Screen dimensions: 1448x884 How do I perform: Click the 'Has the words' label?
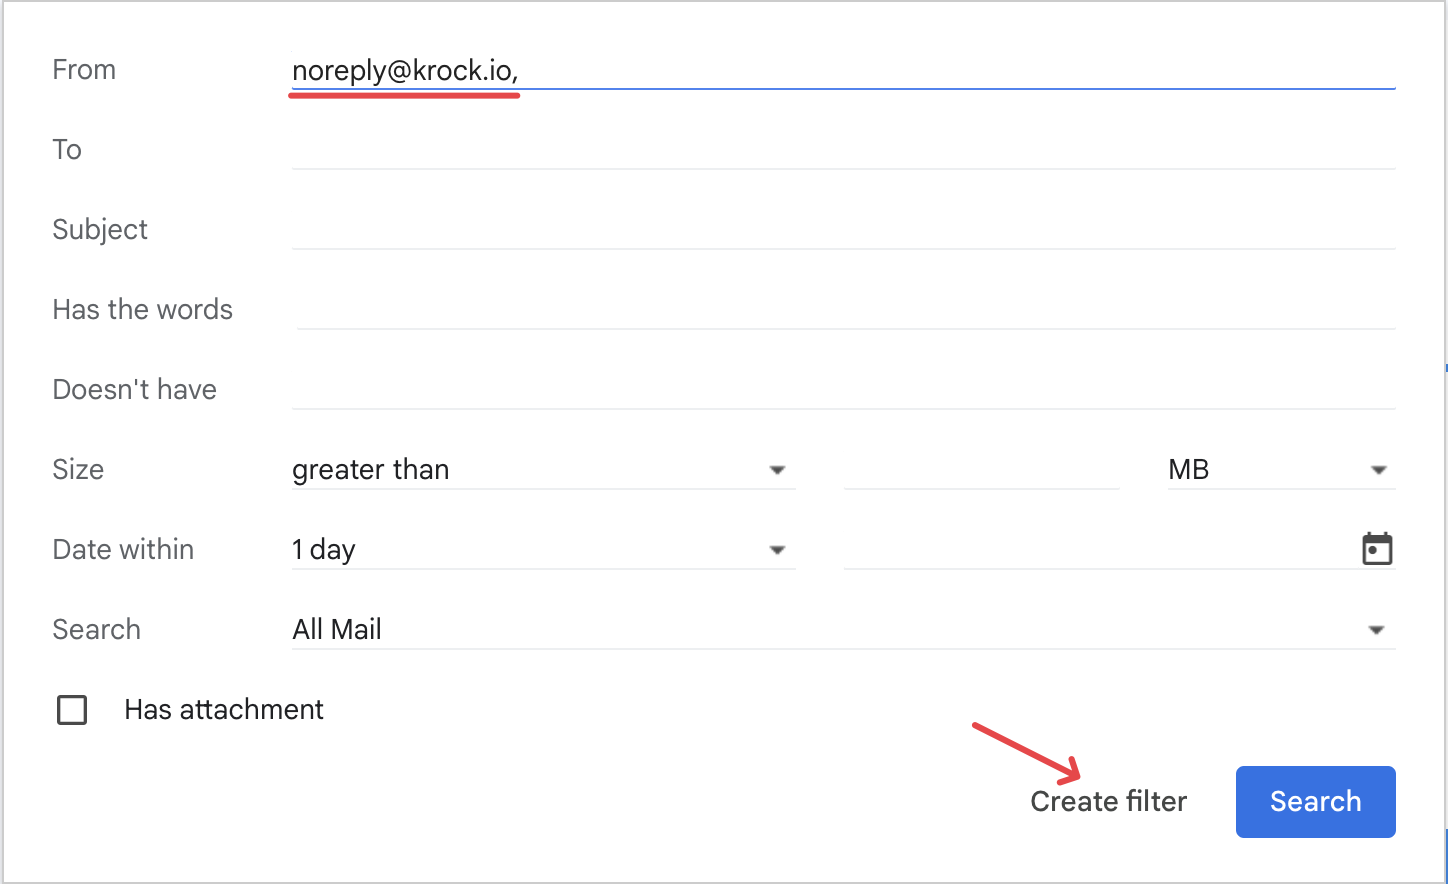click(x=142, y=309)
